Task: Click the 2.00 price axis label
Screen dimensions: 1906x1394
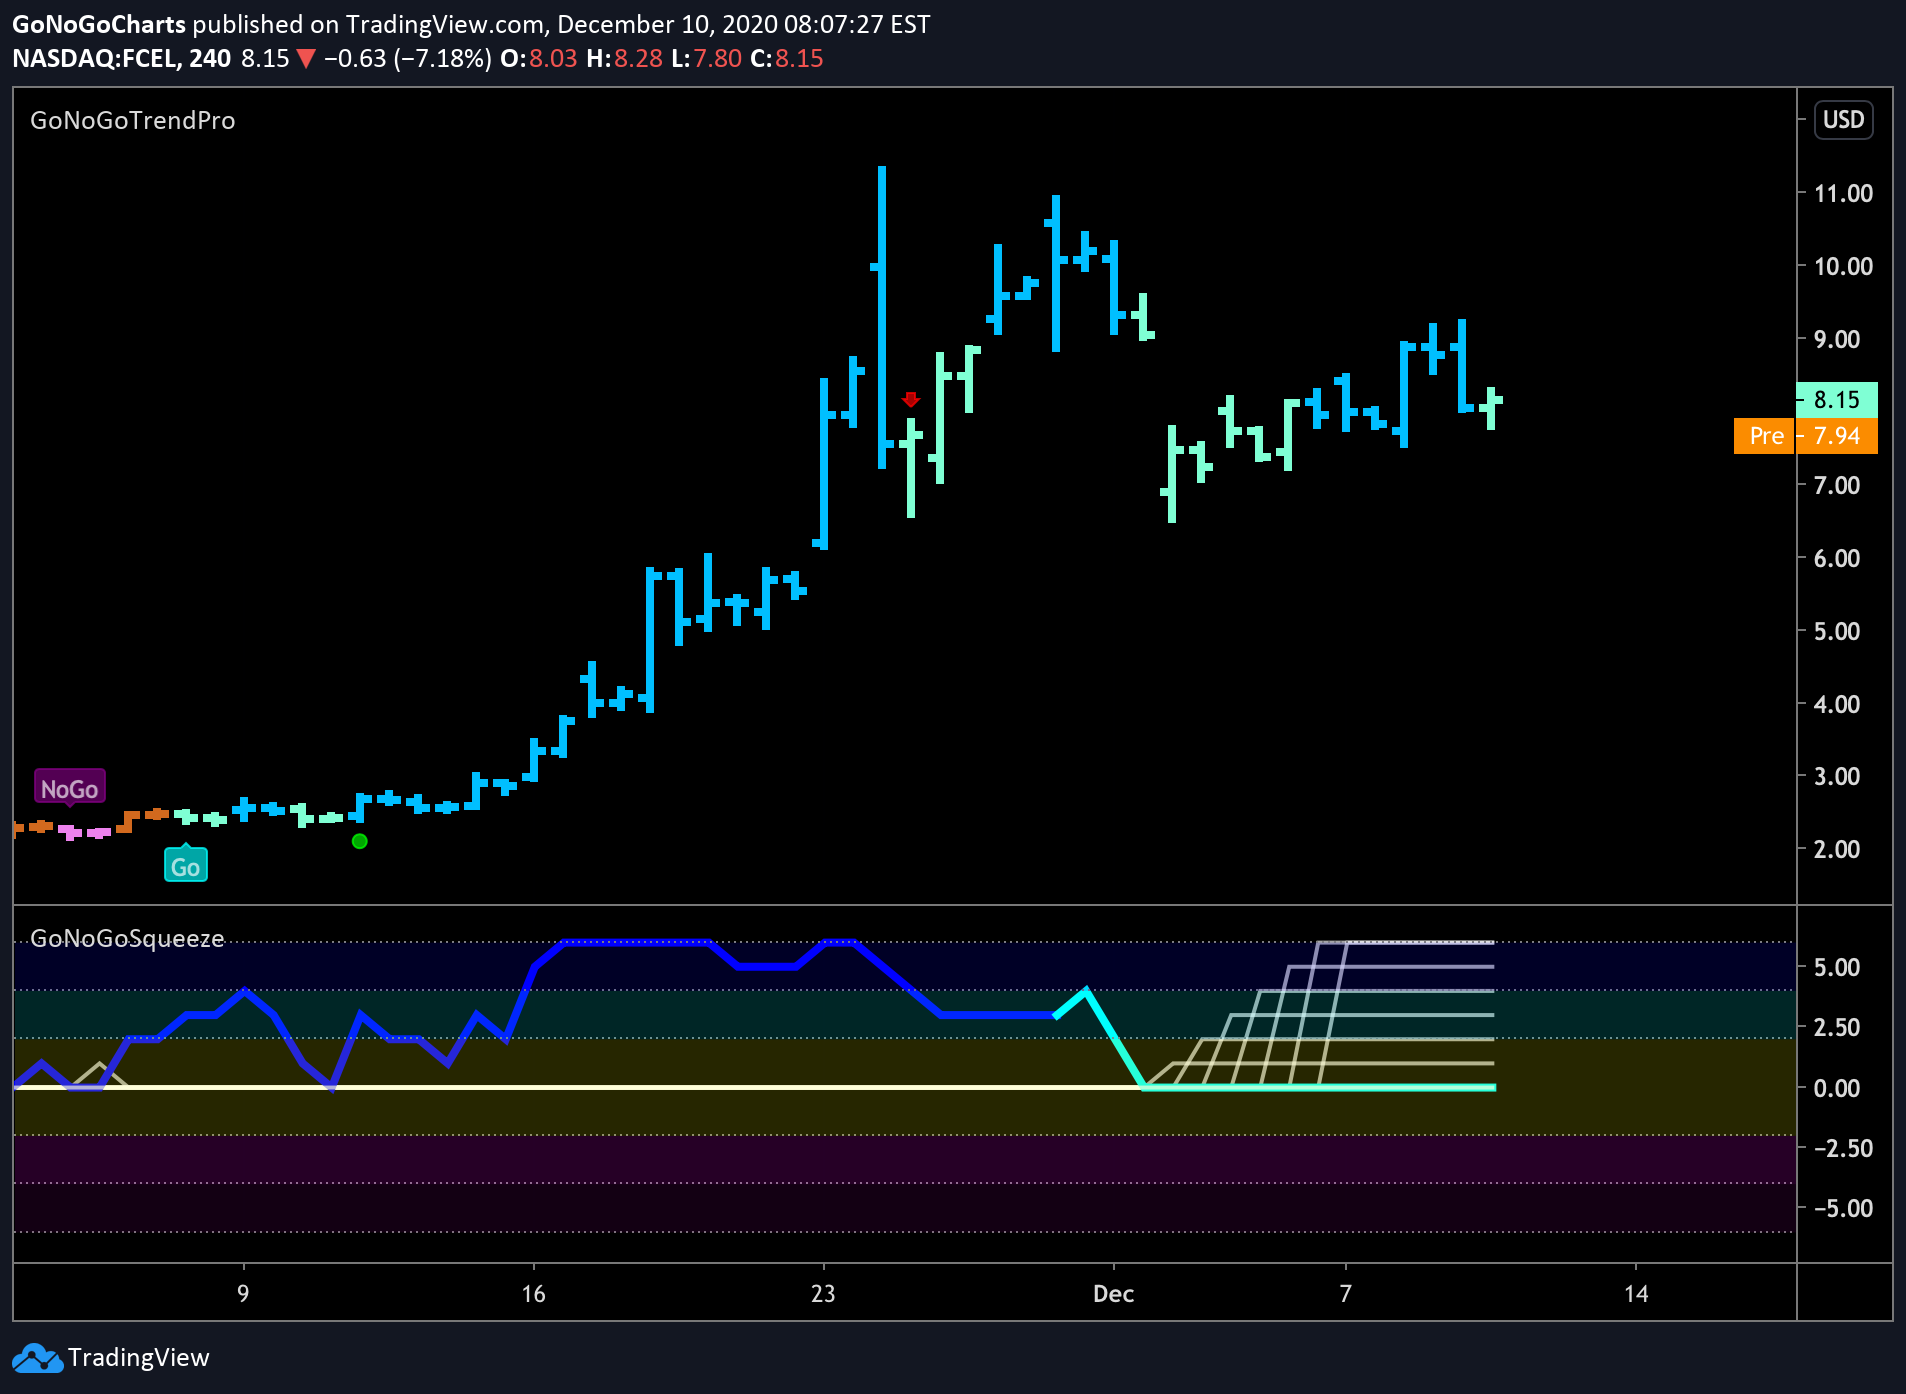Action: (1837, 849)
